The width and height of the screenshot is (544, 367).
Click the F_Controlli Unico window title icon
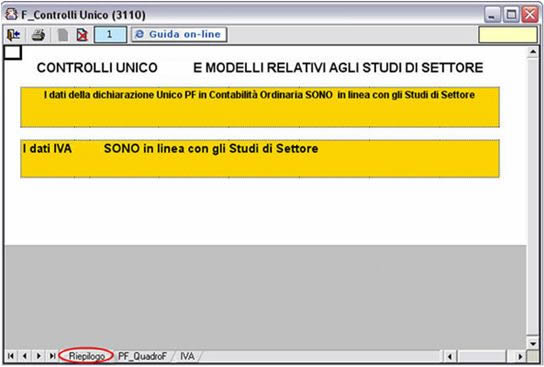click(x=11, y=14)
